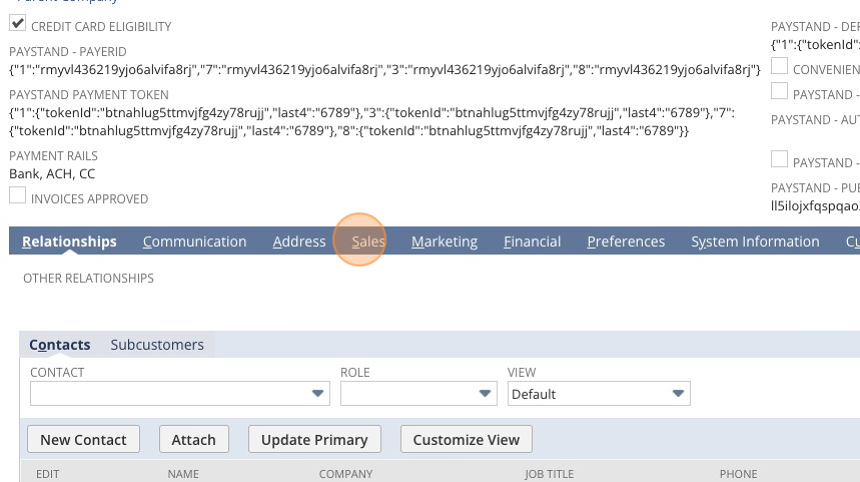Click the Job Title column header
The image size is (860, 482).
(x=548, y=474)
